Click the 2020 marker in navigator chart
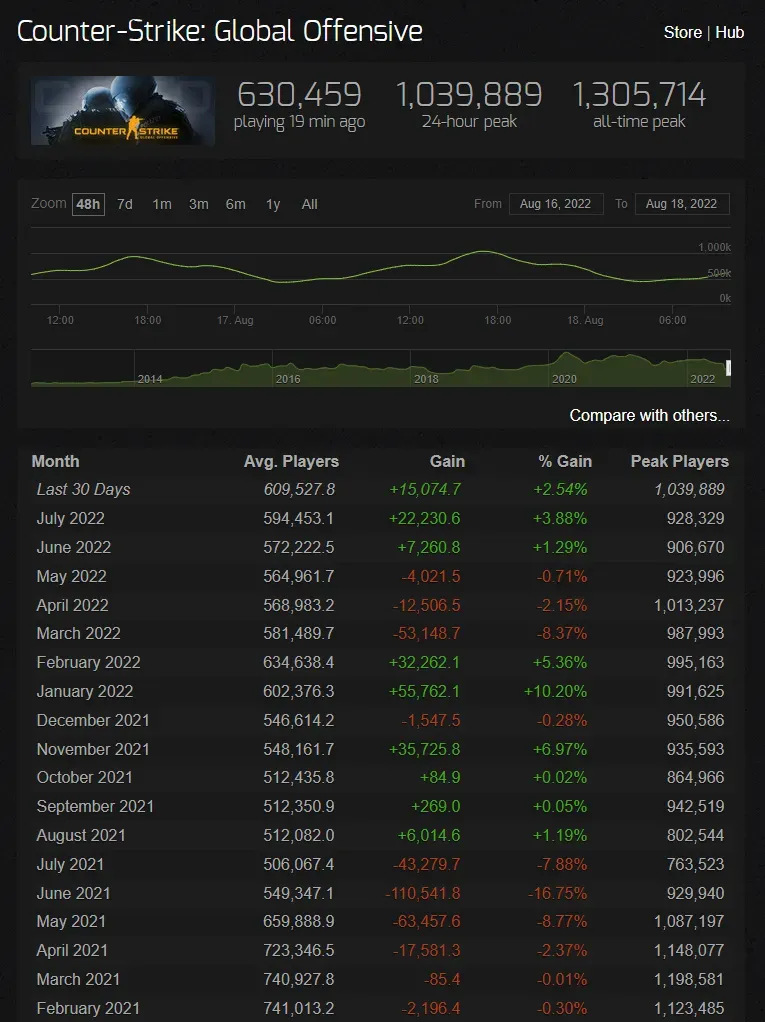Viewport: 765px width, 1022px height. tap(564, 379)
